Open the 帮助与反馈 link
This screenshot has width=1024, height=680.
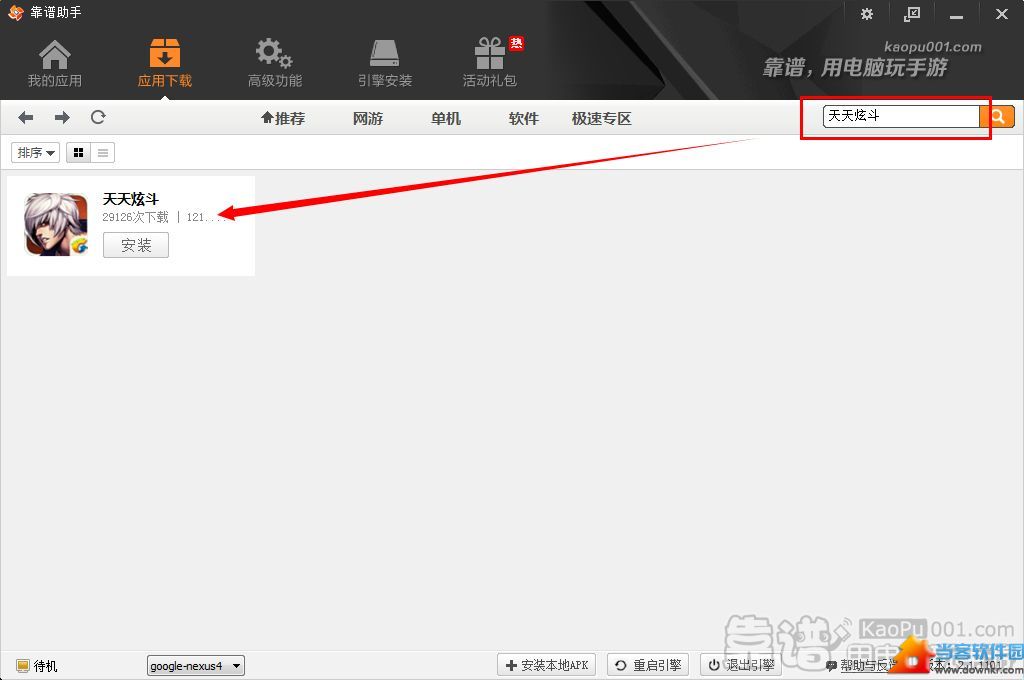tap(865, 666)
